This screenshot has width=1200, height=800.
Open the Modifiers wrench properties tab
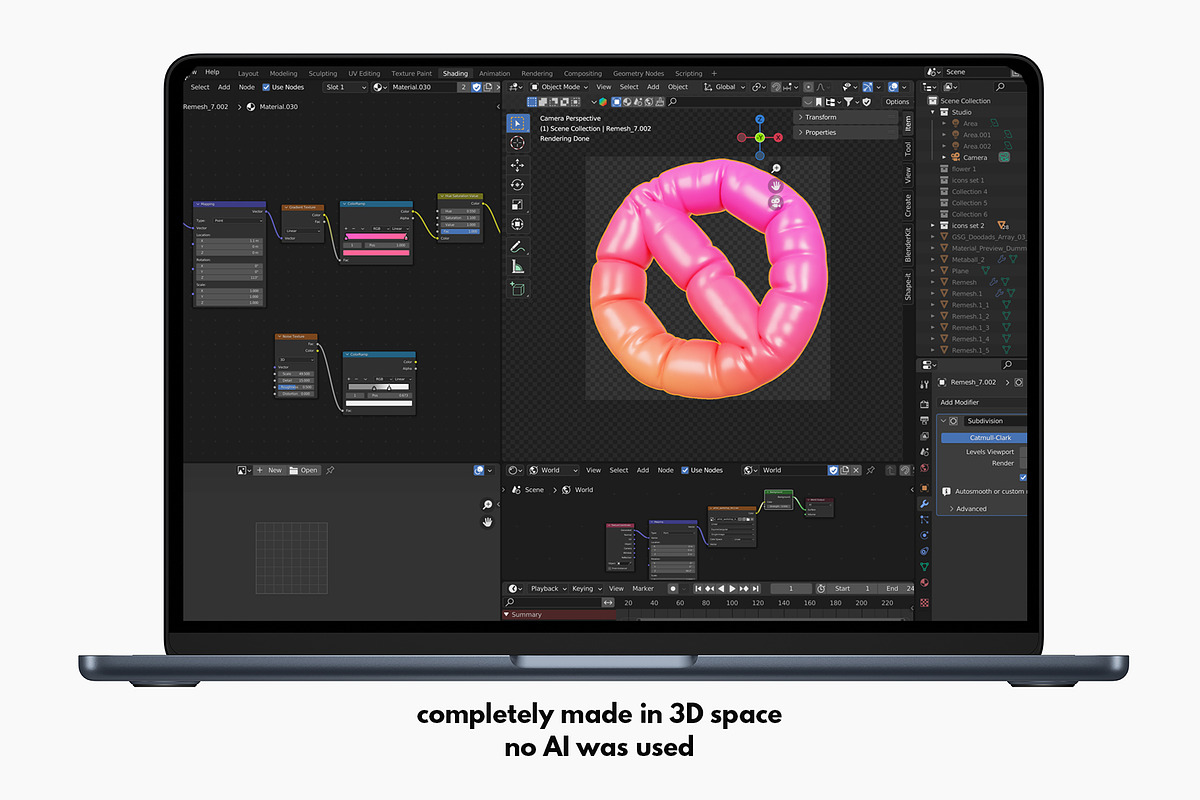(x=924, y=504)
